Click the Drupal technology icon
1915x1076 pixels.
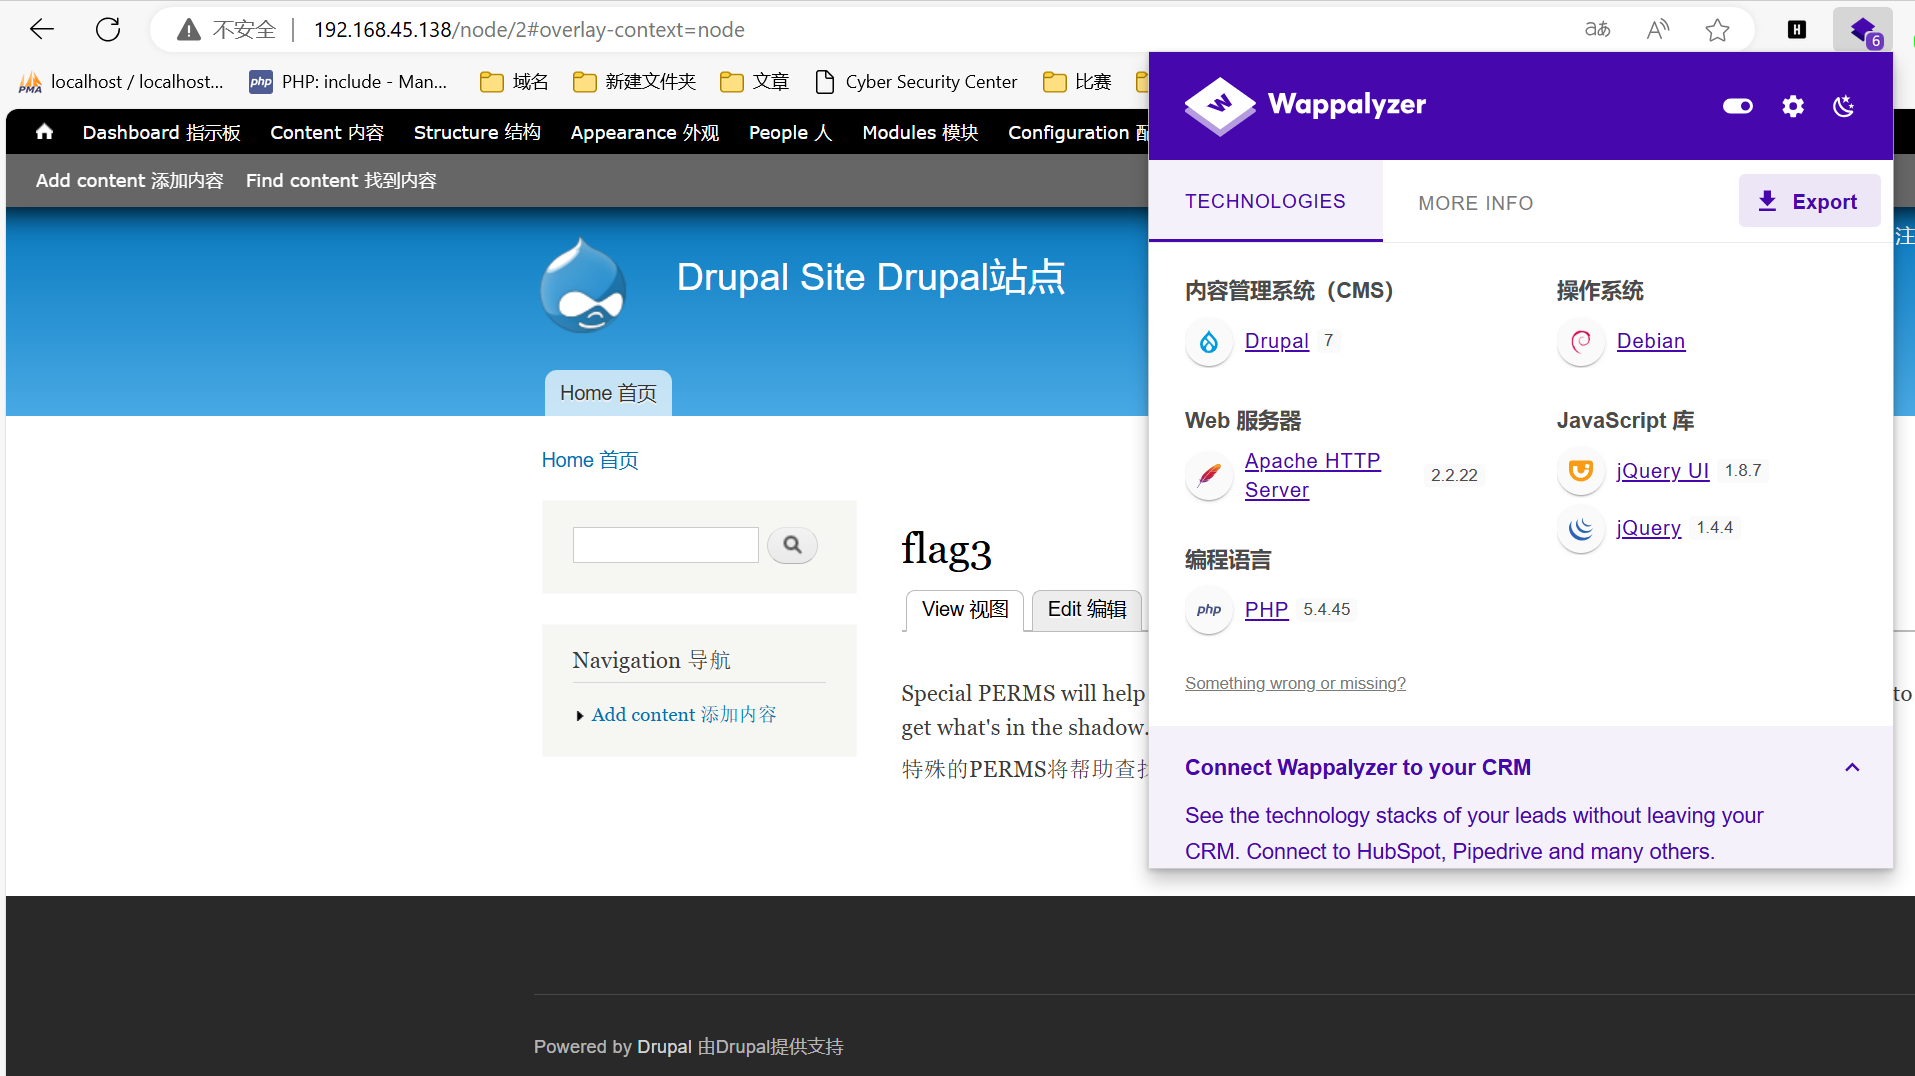tap(1209, 342)
